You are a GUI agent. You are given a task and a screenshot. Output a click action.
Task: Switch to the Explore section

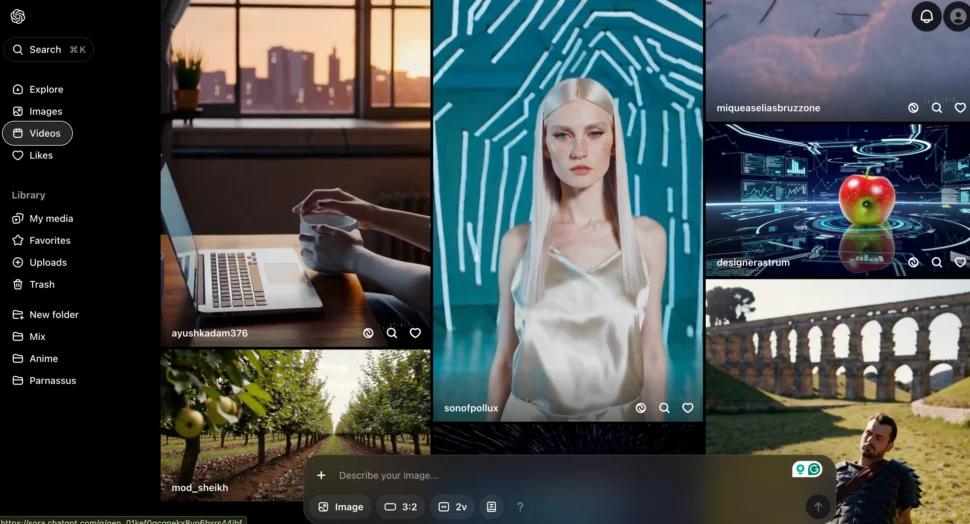pyautogui.click(x=46, y=89)
